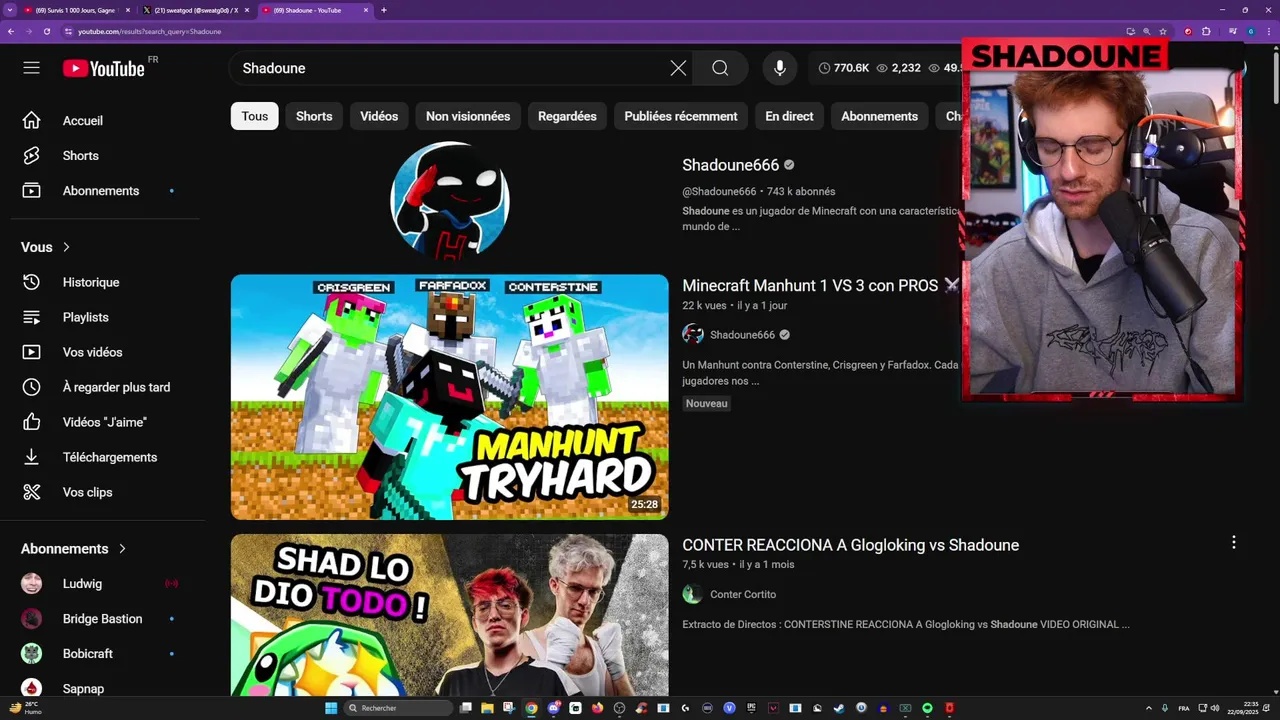The image size is (1280, 720).
Task: Go to the YouTube home logo
Action: tap(104, 68)
